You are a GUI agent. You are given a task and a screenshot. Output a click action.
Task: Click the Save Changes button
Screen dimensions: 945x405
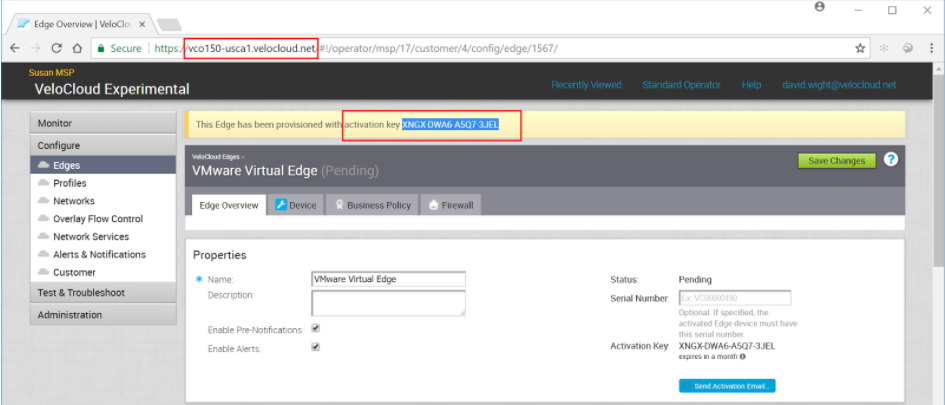tap(836, 161)
